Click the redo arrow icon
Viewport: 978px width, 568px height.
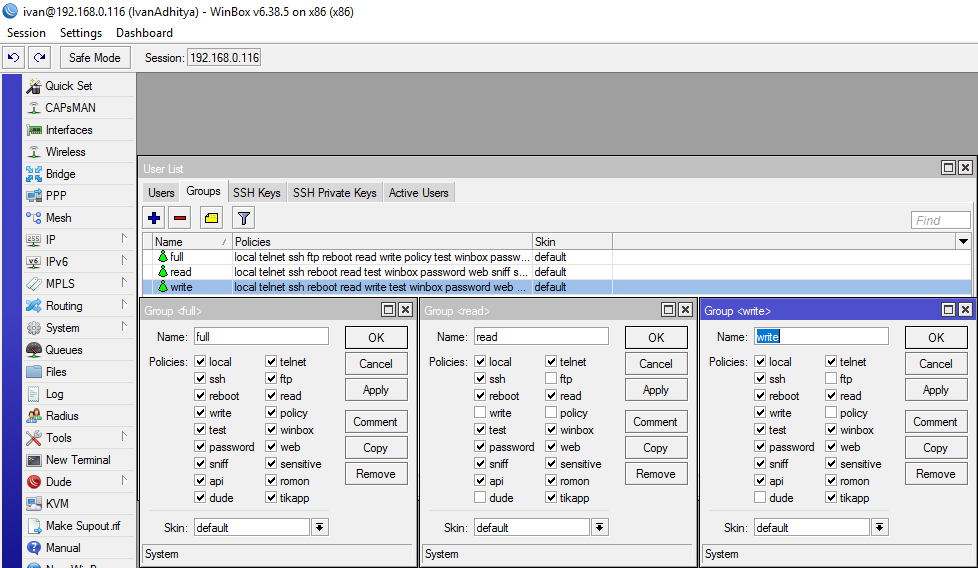(x=39, y=57)
